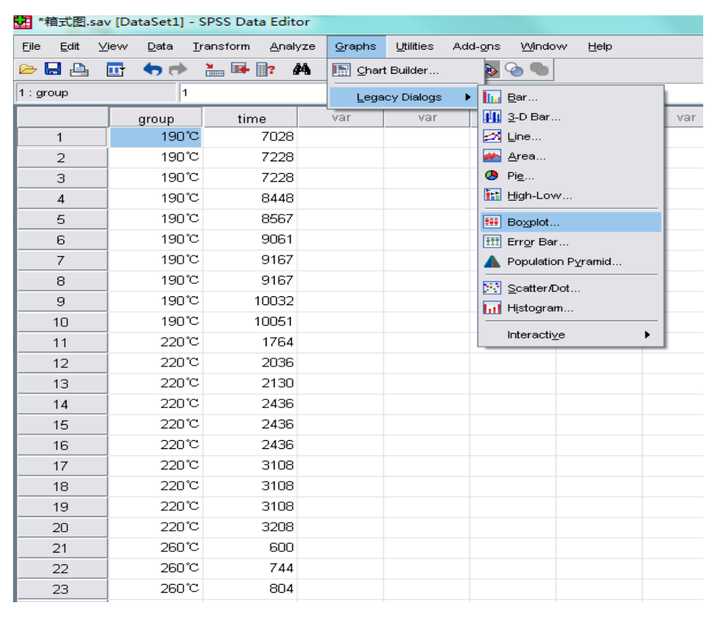Open the File menu

[x=31, y=46]
